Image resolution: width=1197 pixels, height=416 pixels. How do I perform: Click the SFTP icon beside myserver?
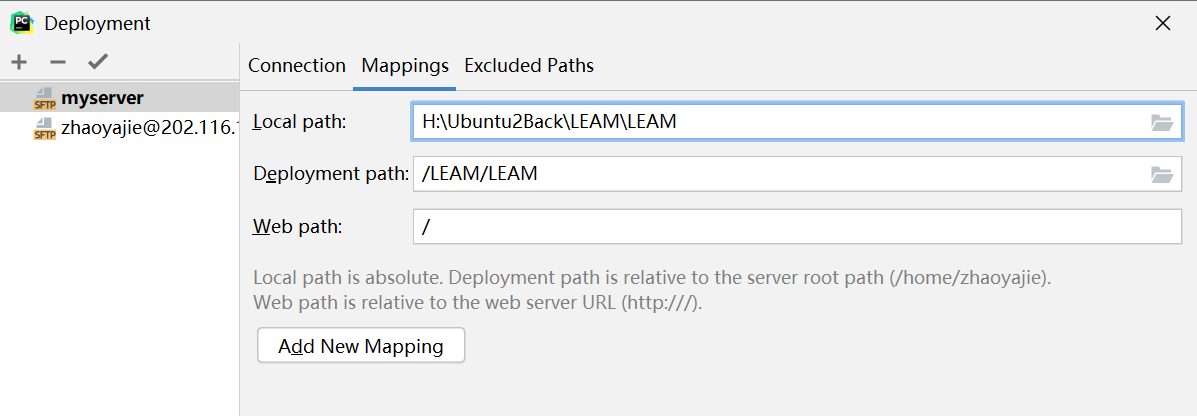pyautogui.click(x=44, y=98)
